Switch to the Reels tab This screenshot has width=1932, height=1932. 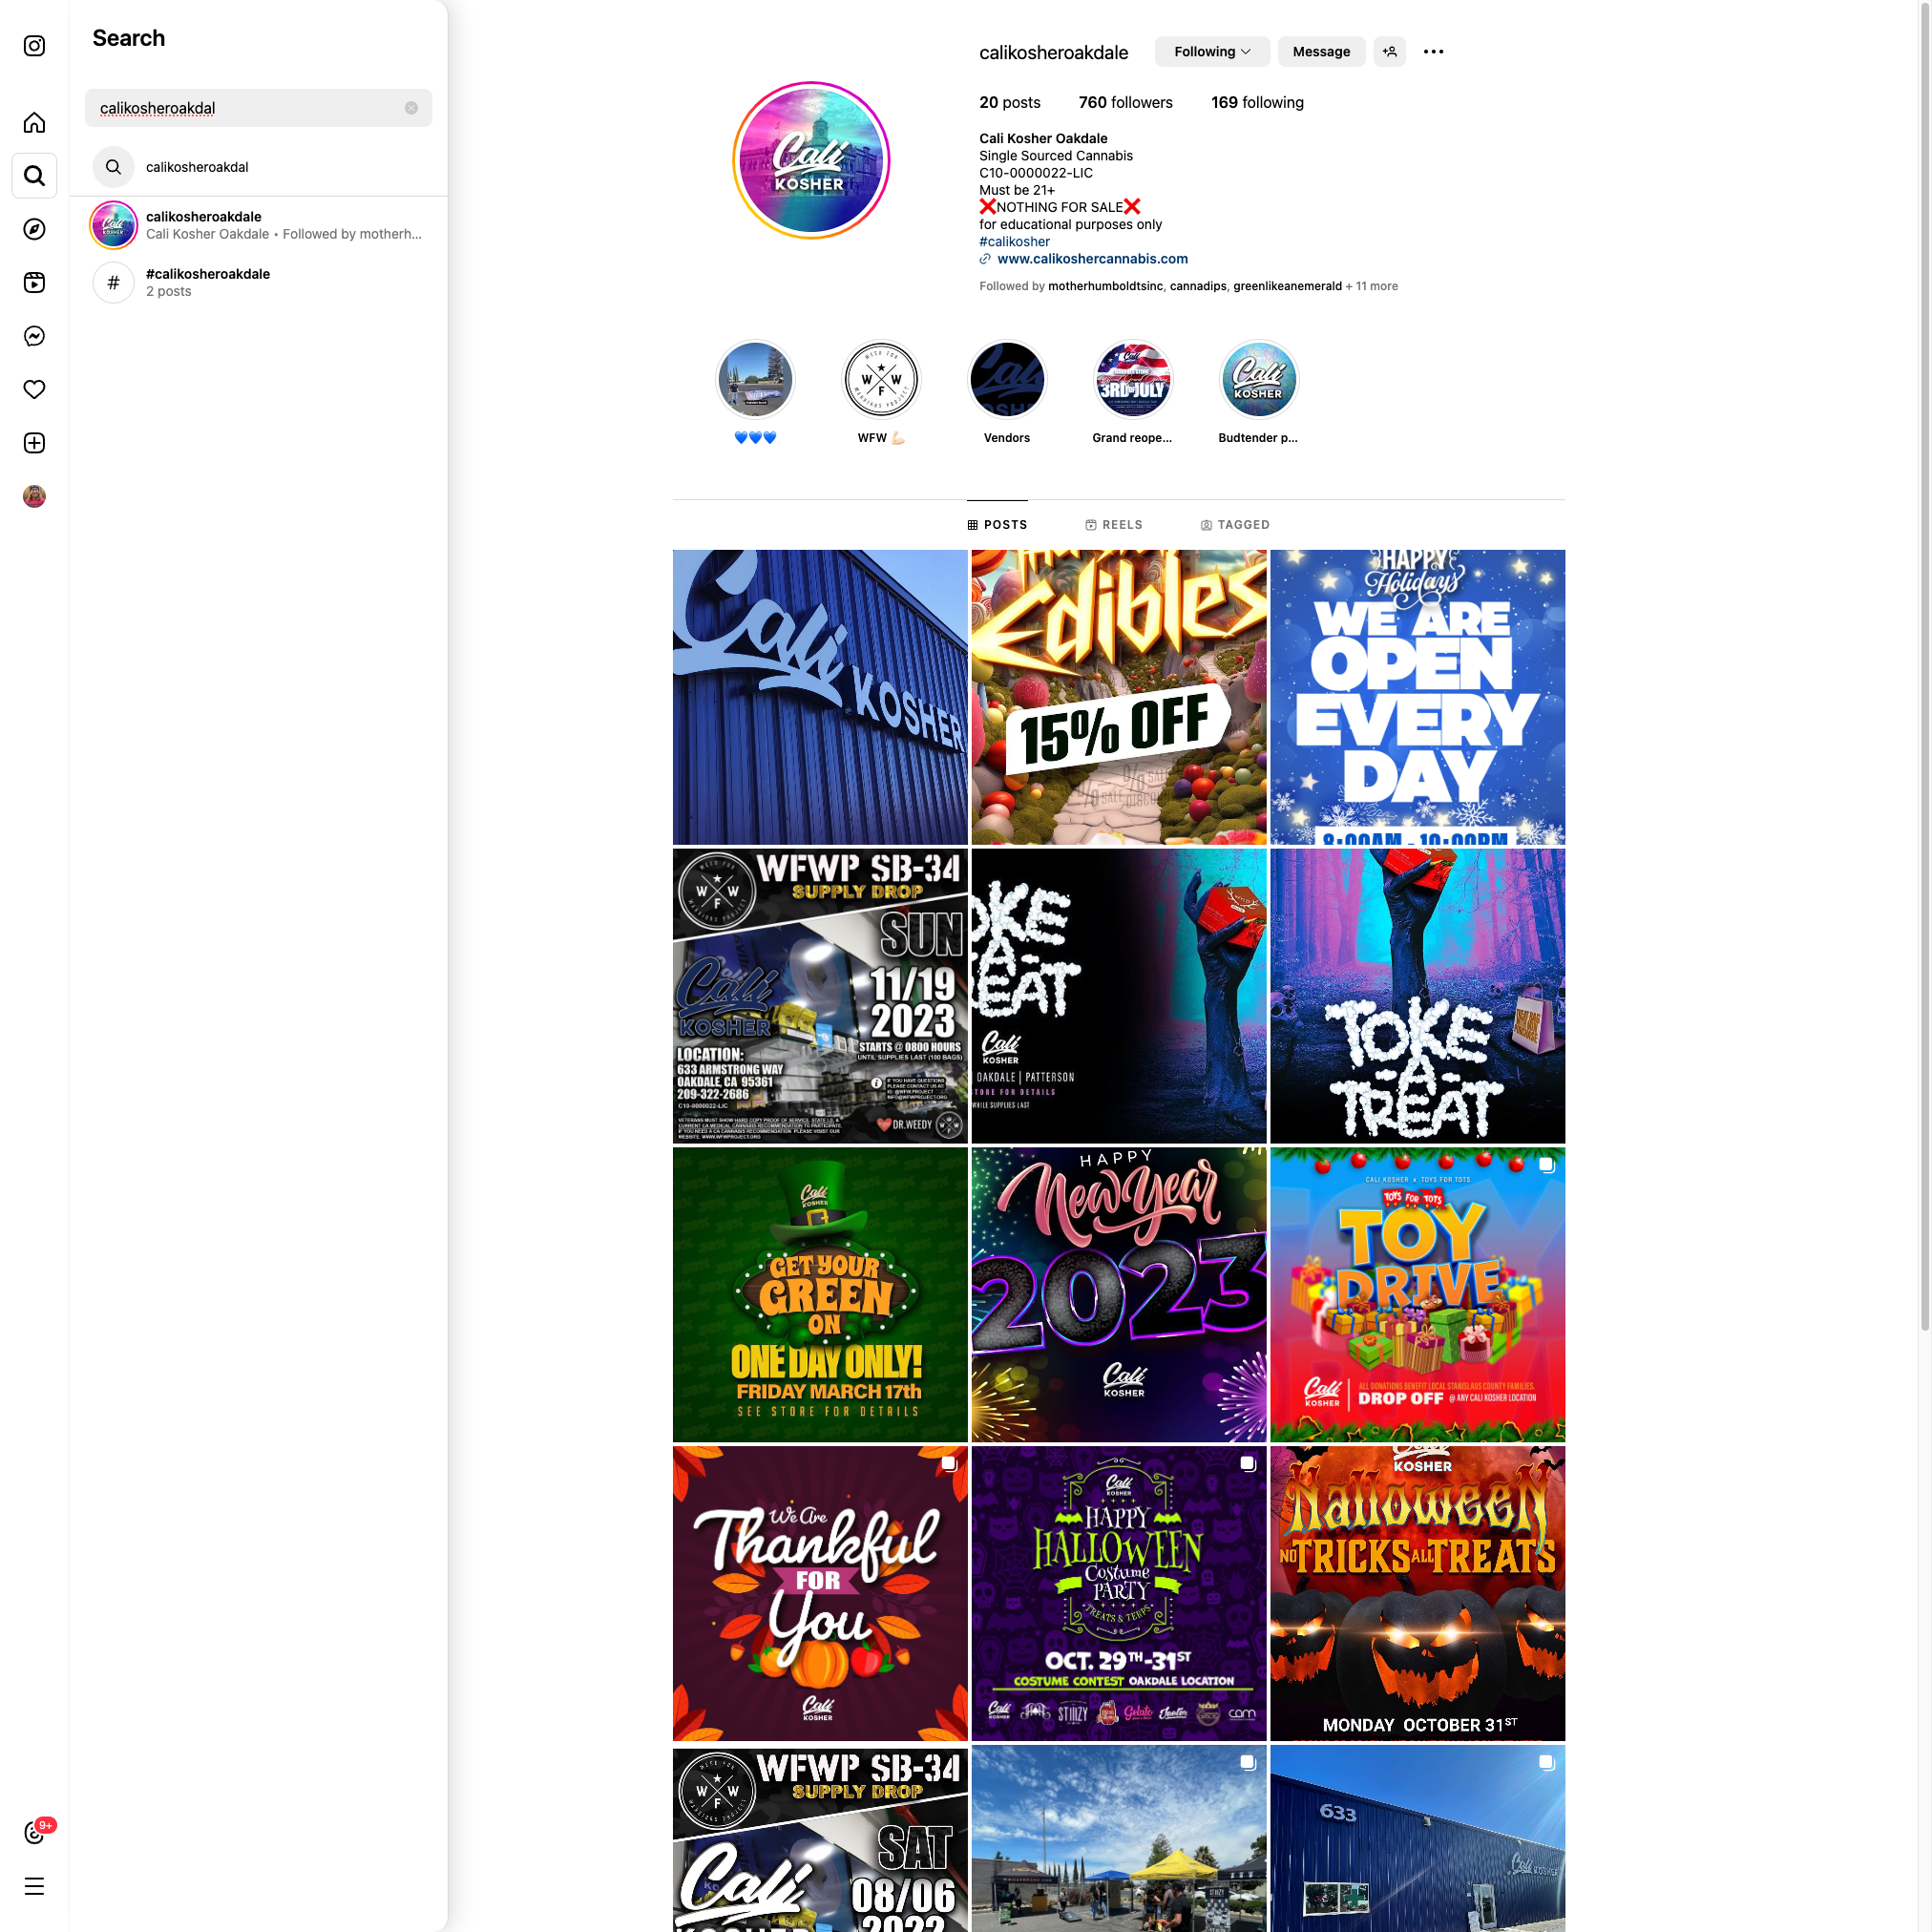[1113, 525]
